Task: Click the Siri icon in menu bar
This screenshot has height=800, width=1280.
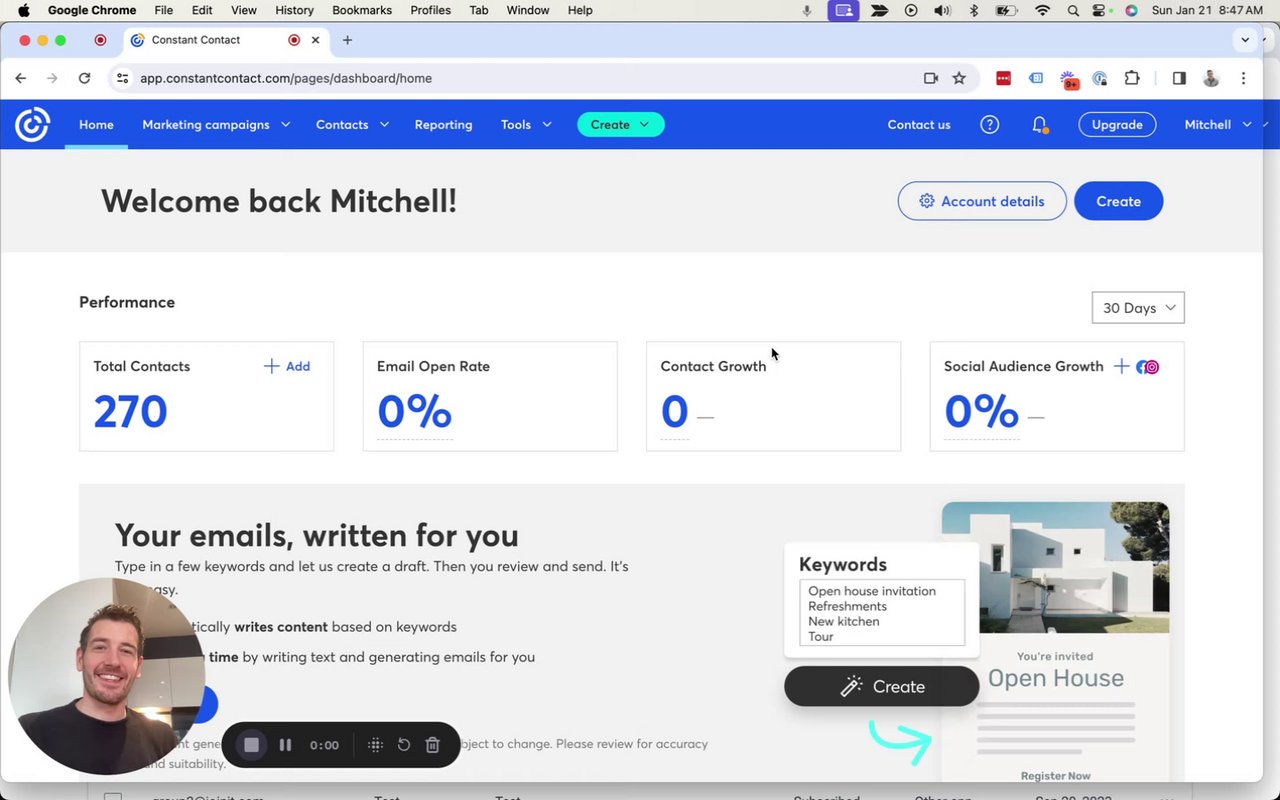Action: (x=1131, y=10)
